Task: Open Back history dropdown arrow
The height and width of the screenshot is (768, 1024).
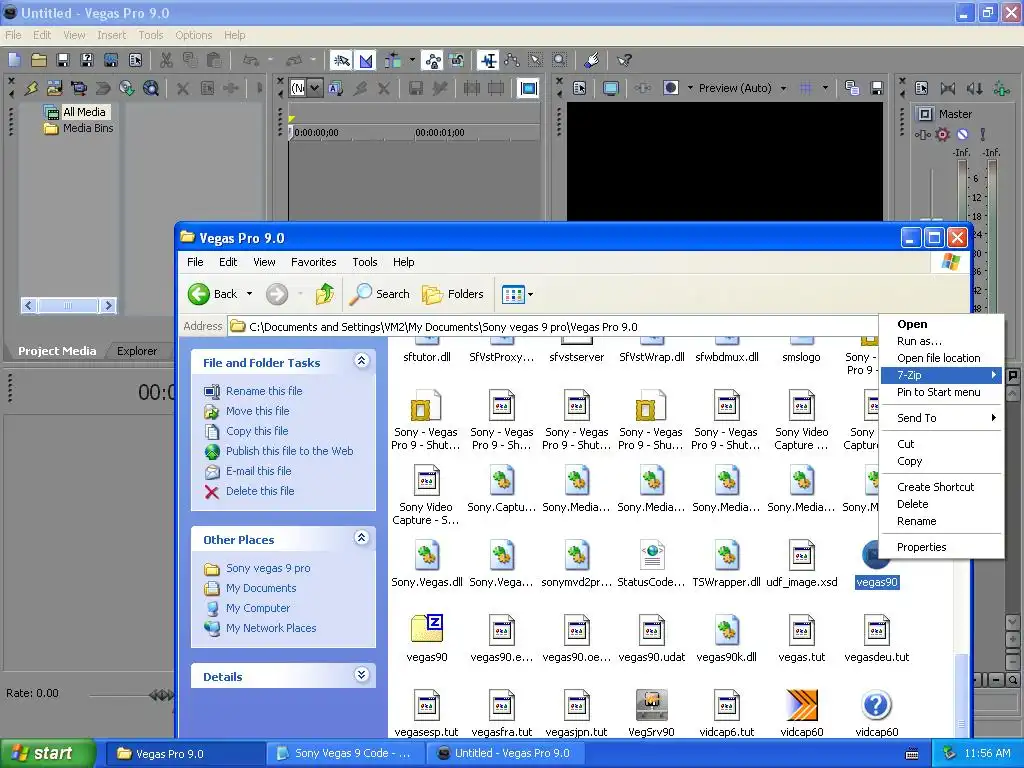Action: pos(249,295)
